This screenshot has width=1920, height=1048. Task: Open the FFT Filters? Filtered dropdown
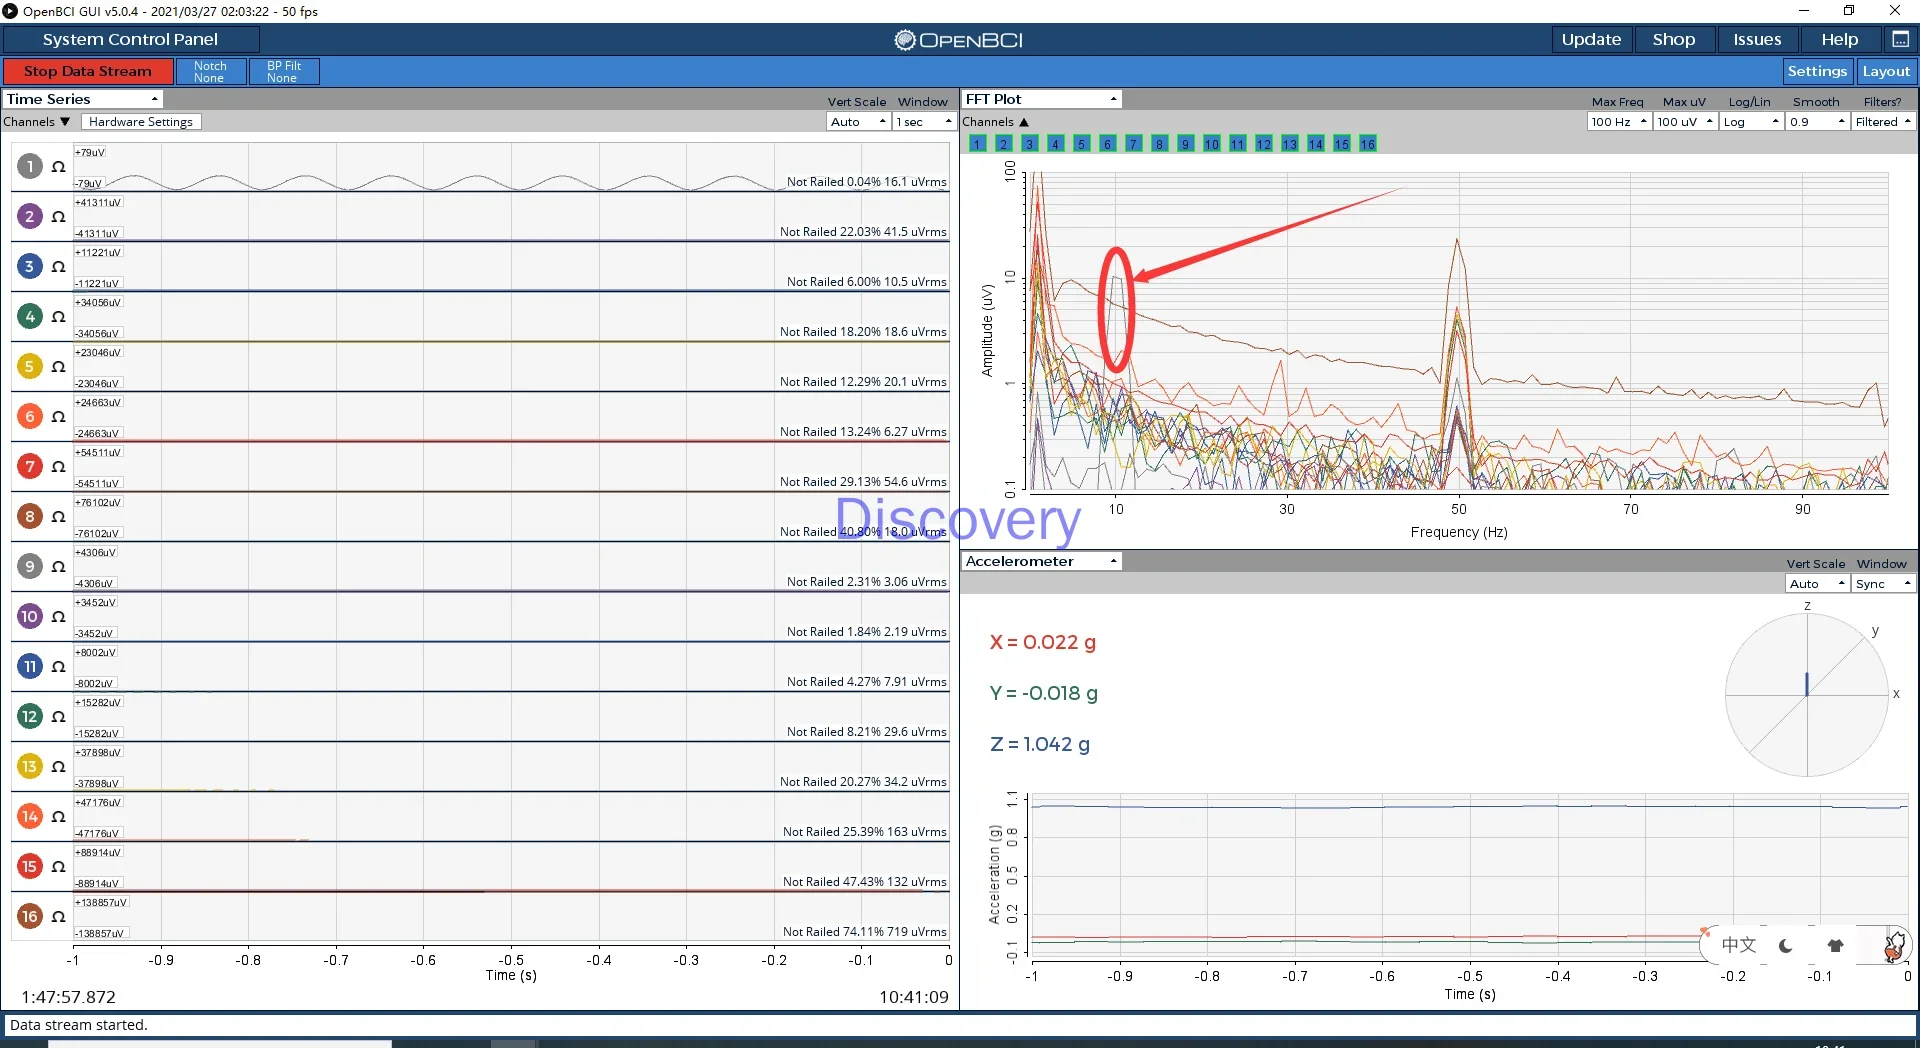coord(1883,121)
